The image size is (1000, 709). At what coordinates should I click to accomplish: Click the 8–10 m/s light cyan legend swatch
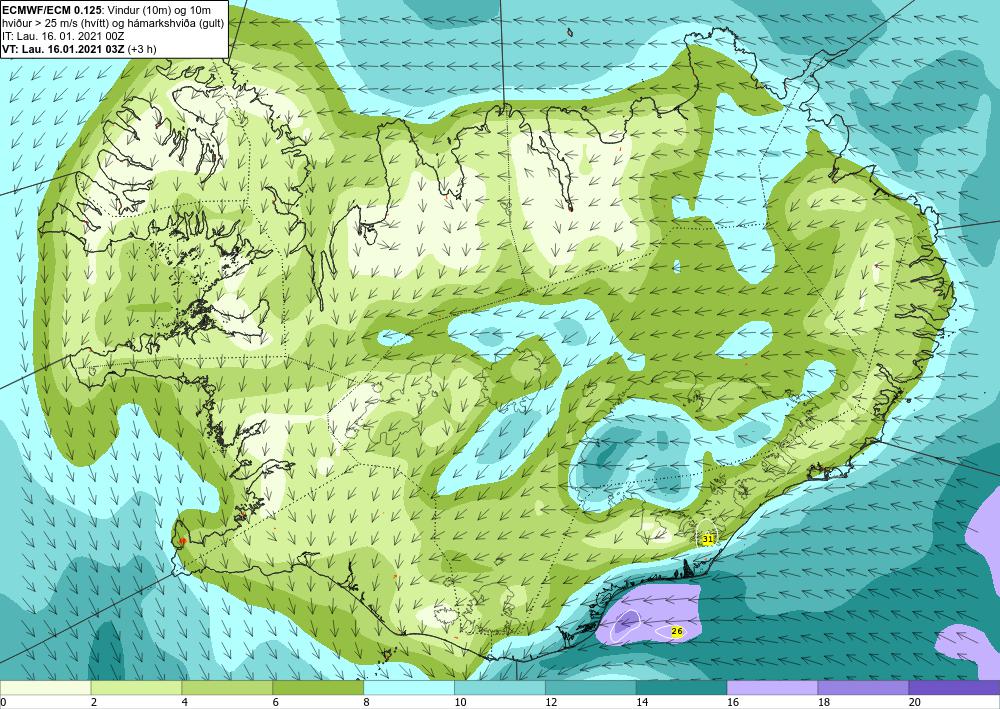point(409,687)
